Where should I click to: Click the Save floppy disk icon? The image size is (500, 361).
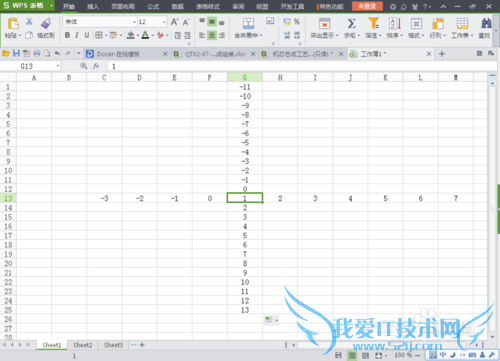(16, 53)
